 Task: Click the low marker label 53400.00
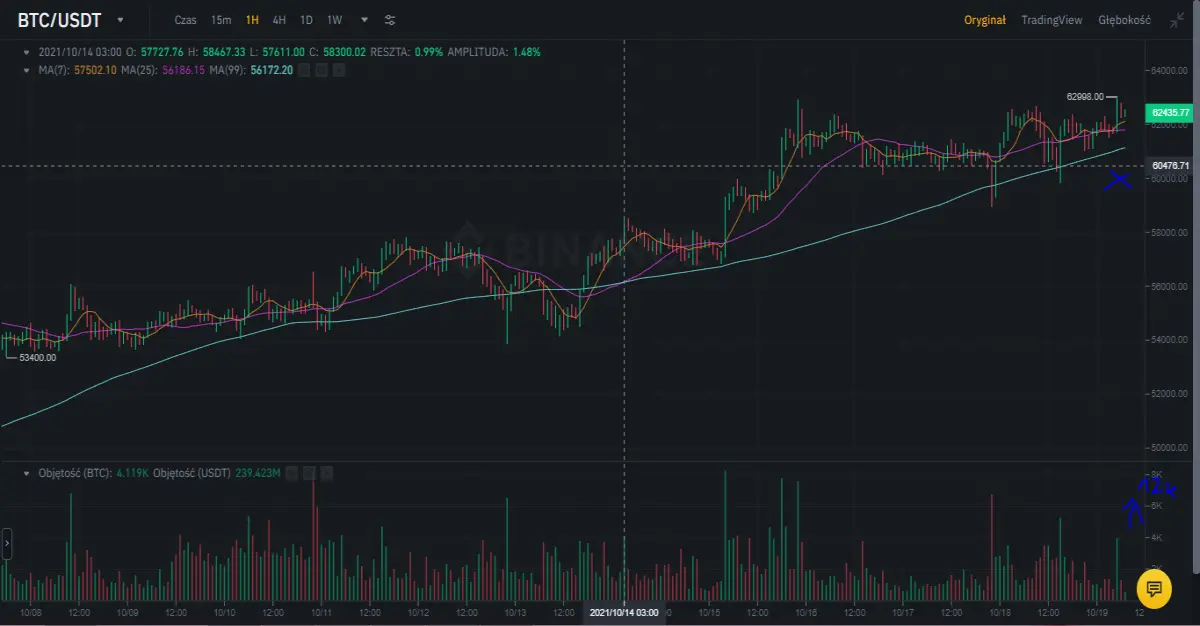[37, 357]
